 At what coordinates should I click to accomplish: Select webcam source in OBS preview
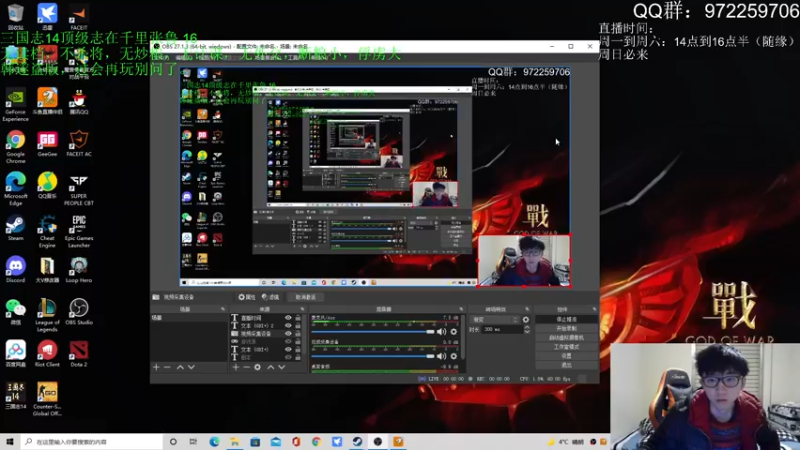524,260
